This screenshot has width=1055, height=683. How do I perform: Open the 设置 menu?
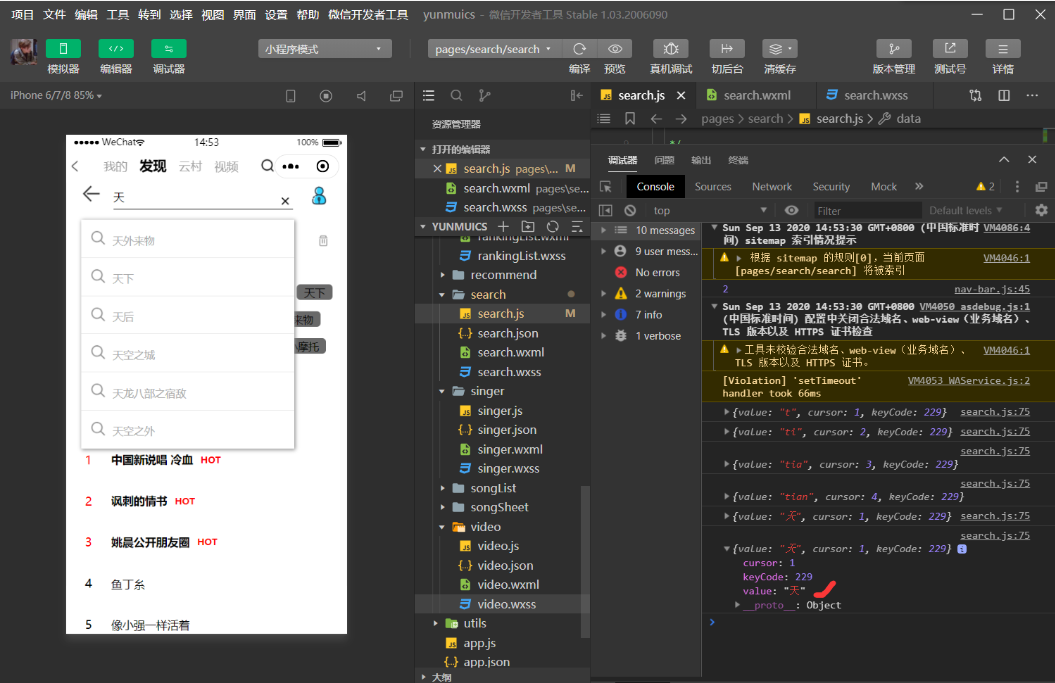(x=276, y=14)
